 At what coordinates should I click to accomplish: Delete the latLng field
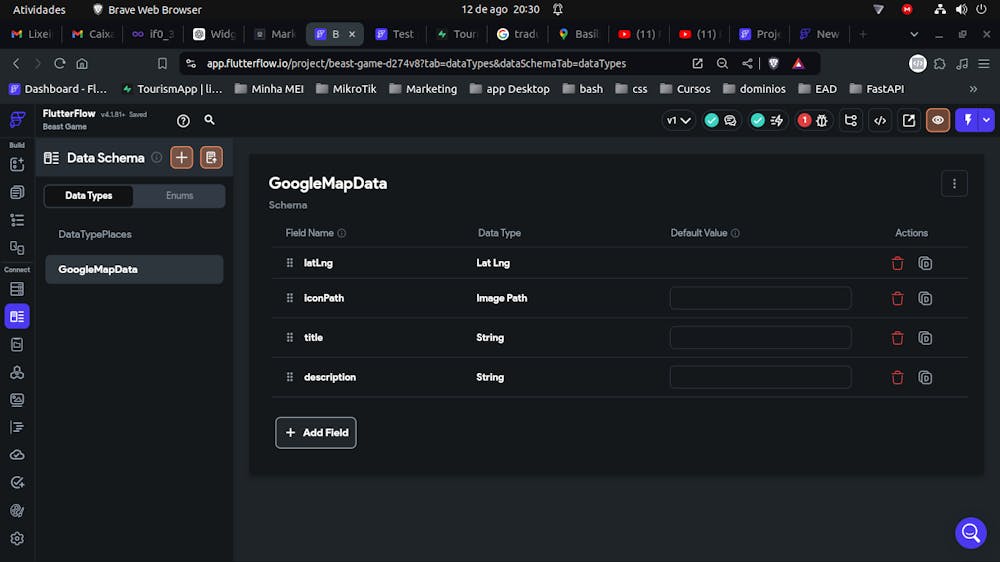point(897,263)
